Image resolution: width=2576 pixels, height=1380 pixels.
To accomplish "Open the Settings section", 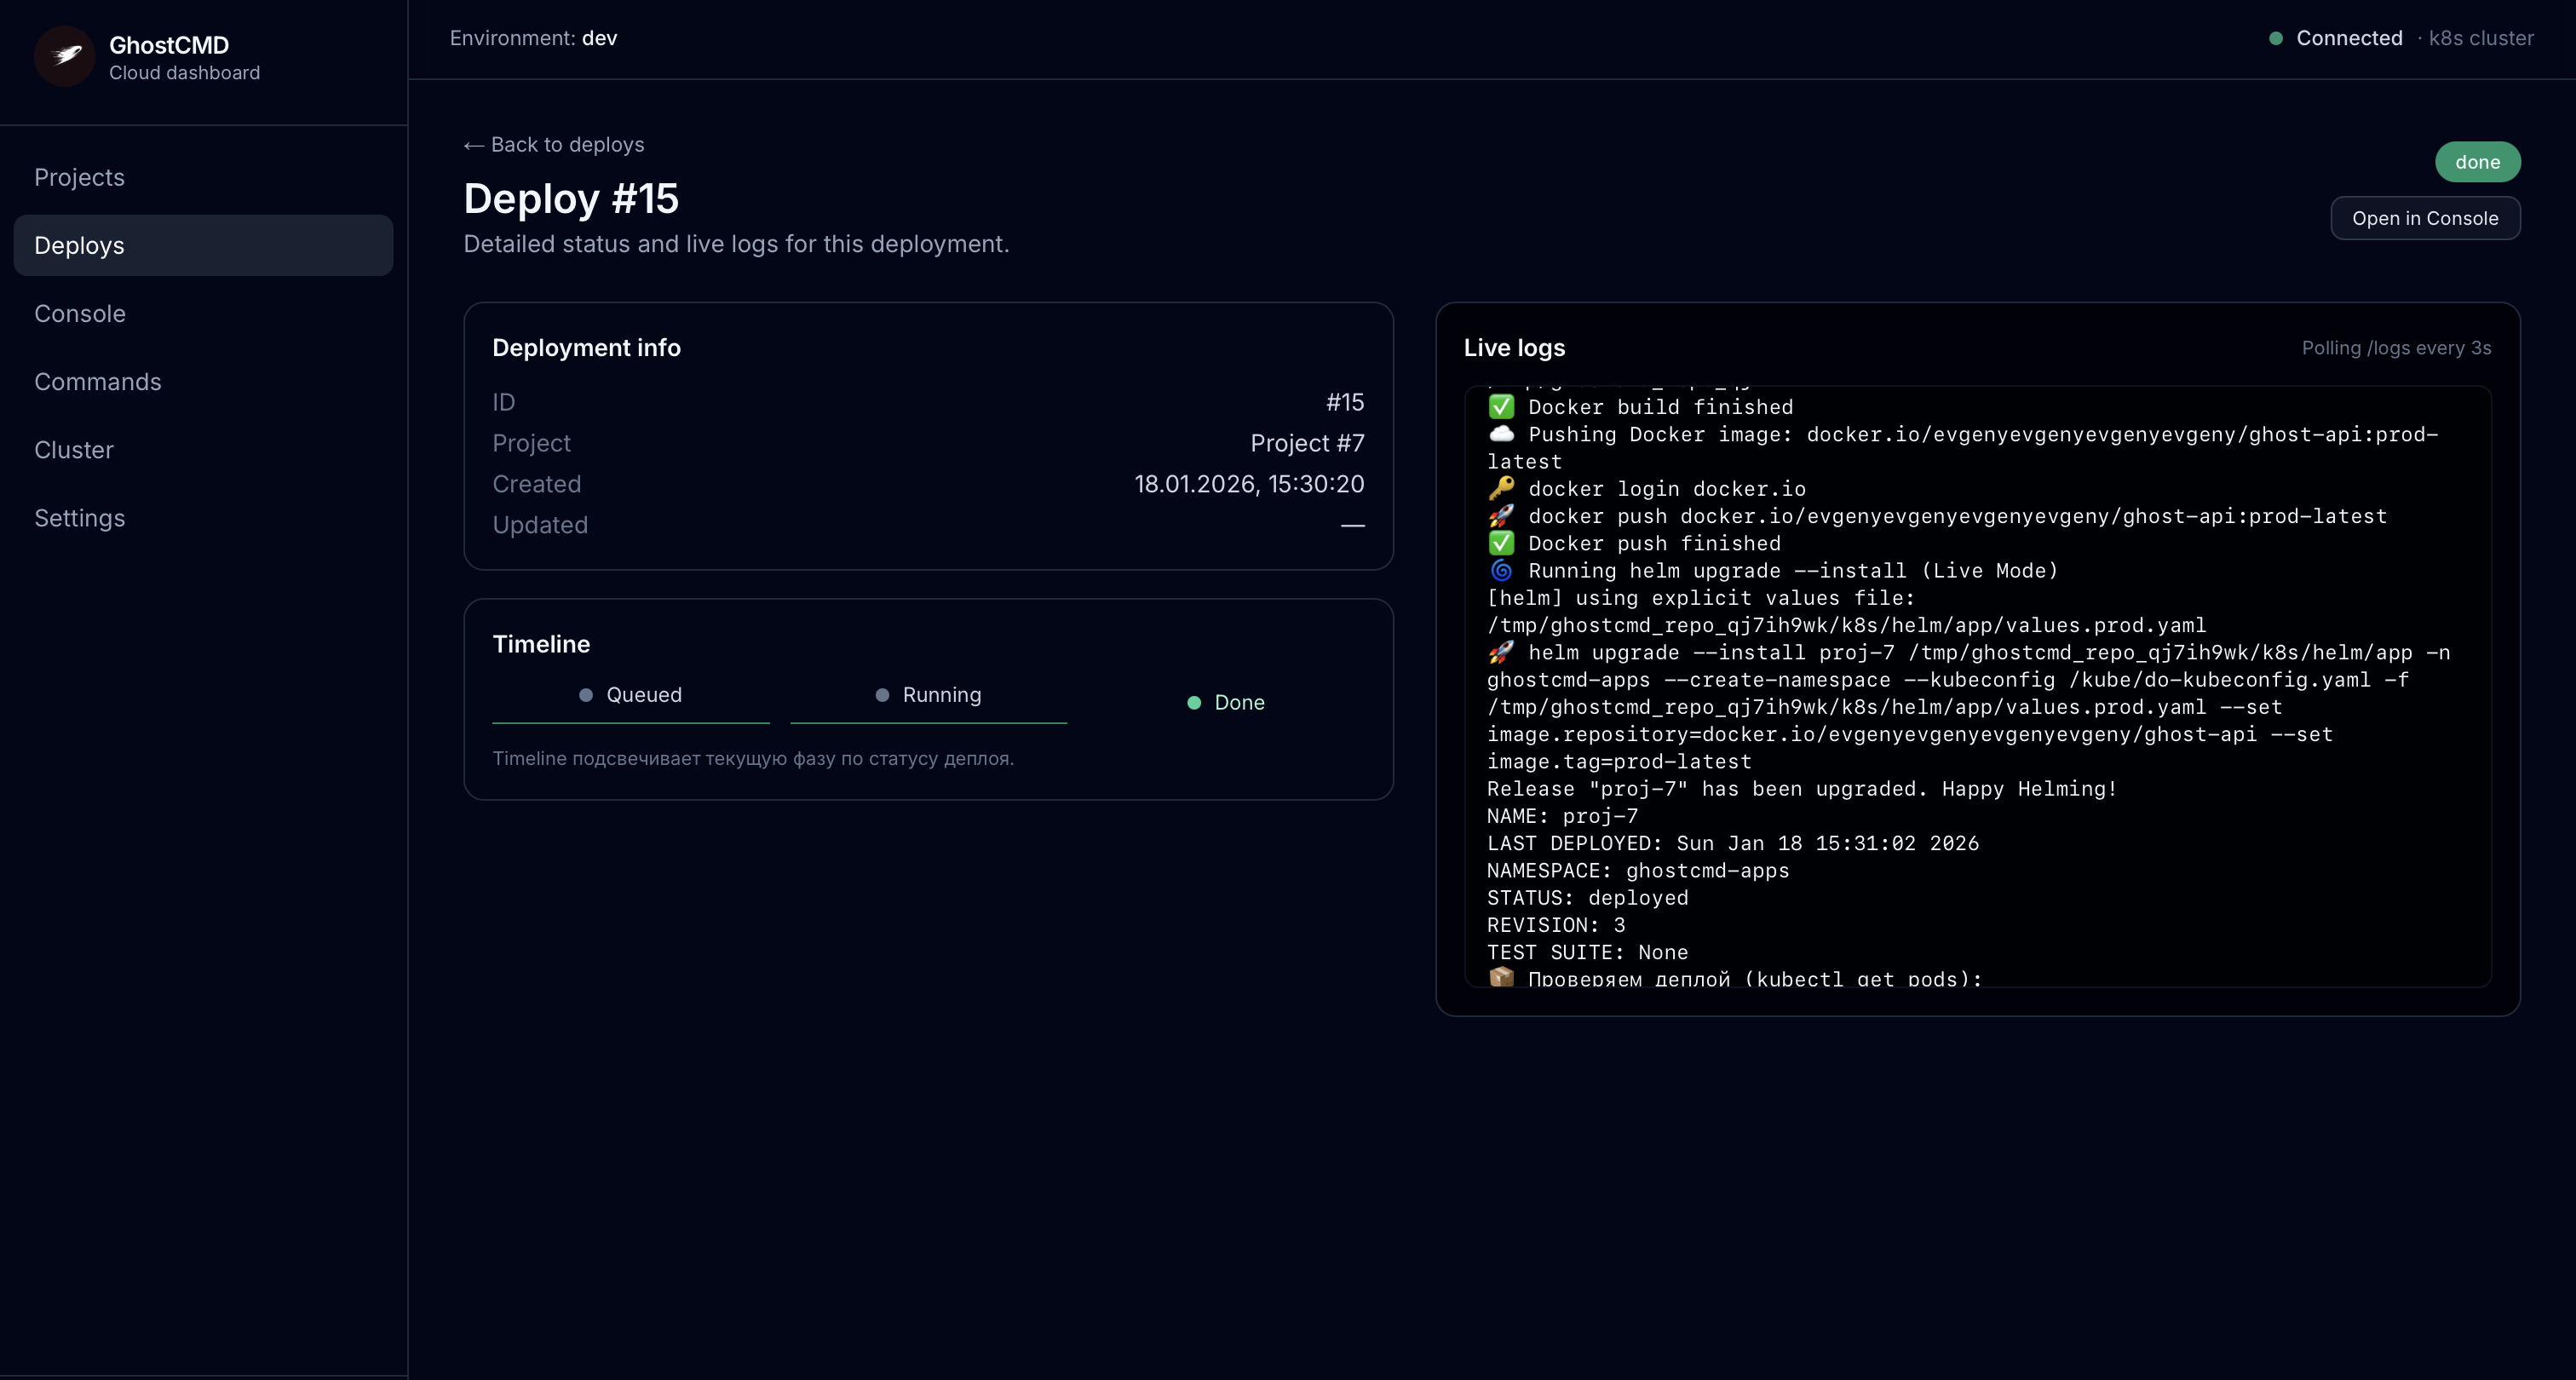I will coord(80,518).
